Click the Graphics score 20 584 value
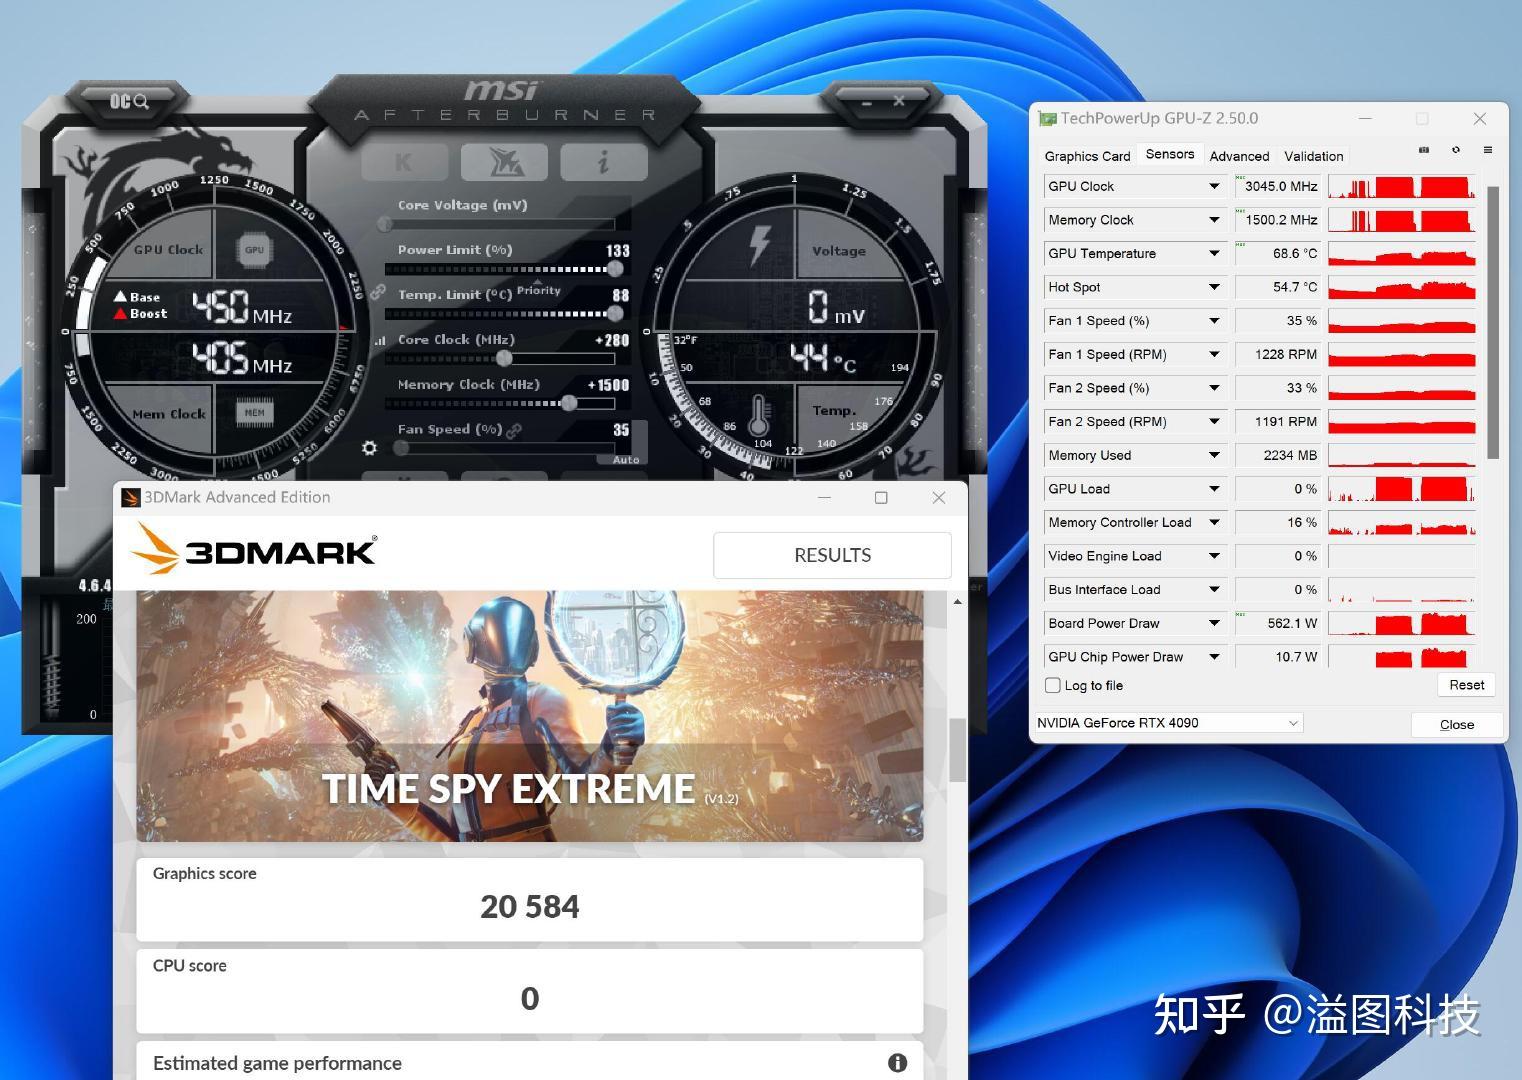The width and height of the screenshot is (1522, 1080). [530, 907]
